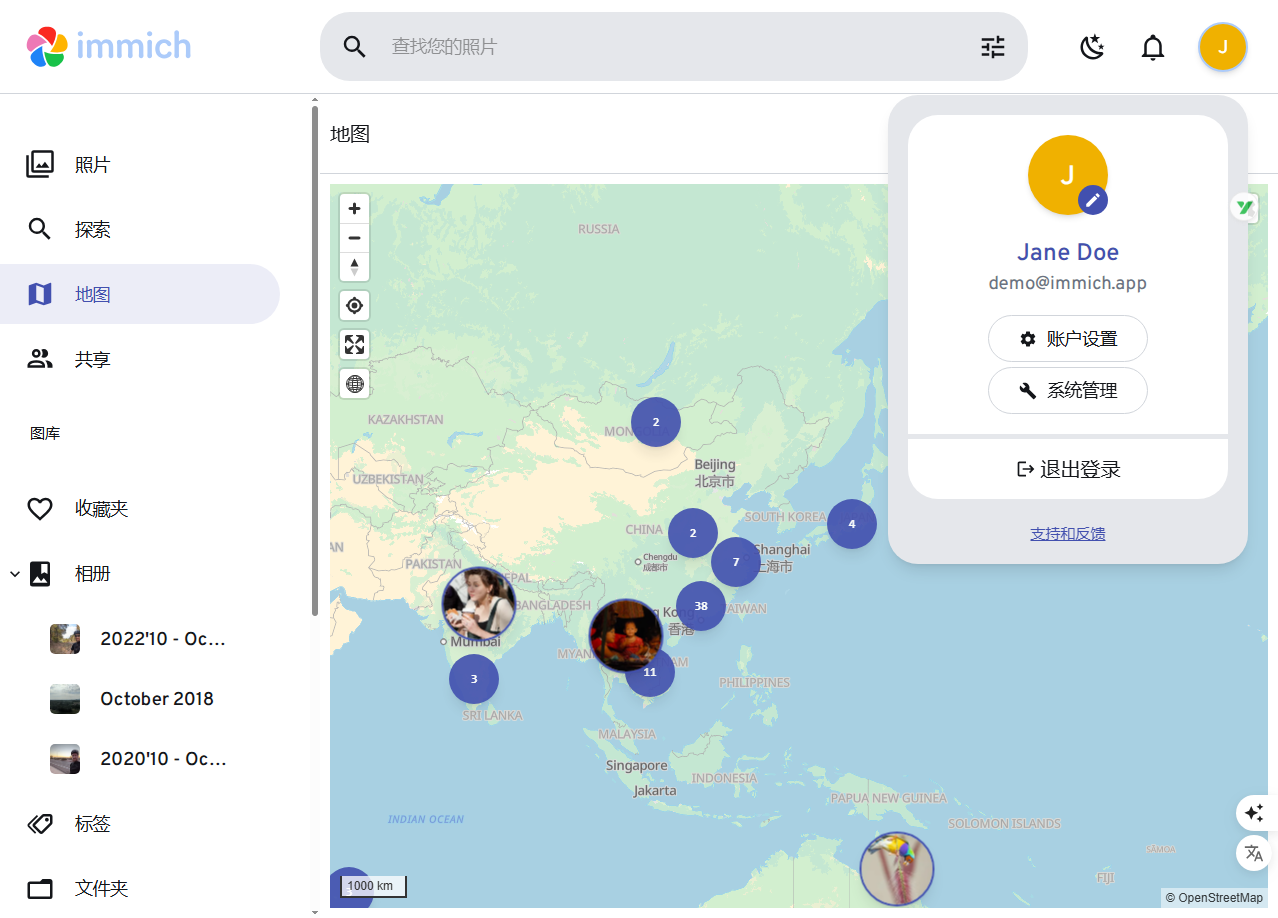Edit profile picture with pencil icon
1278x918 pixels.
point(1093,200)
